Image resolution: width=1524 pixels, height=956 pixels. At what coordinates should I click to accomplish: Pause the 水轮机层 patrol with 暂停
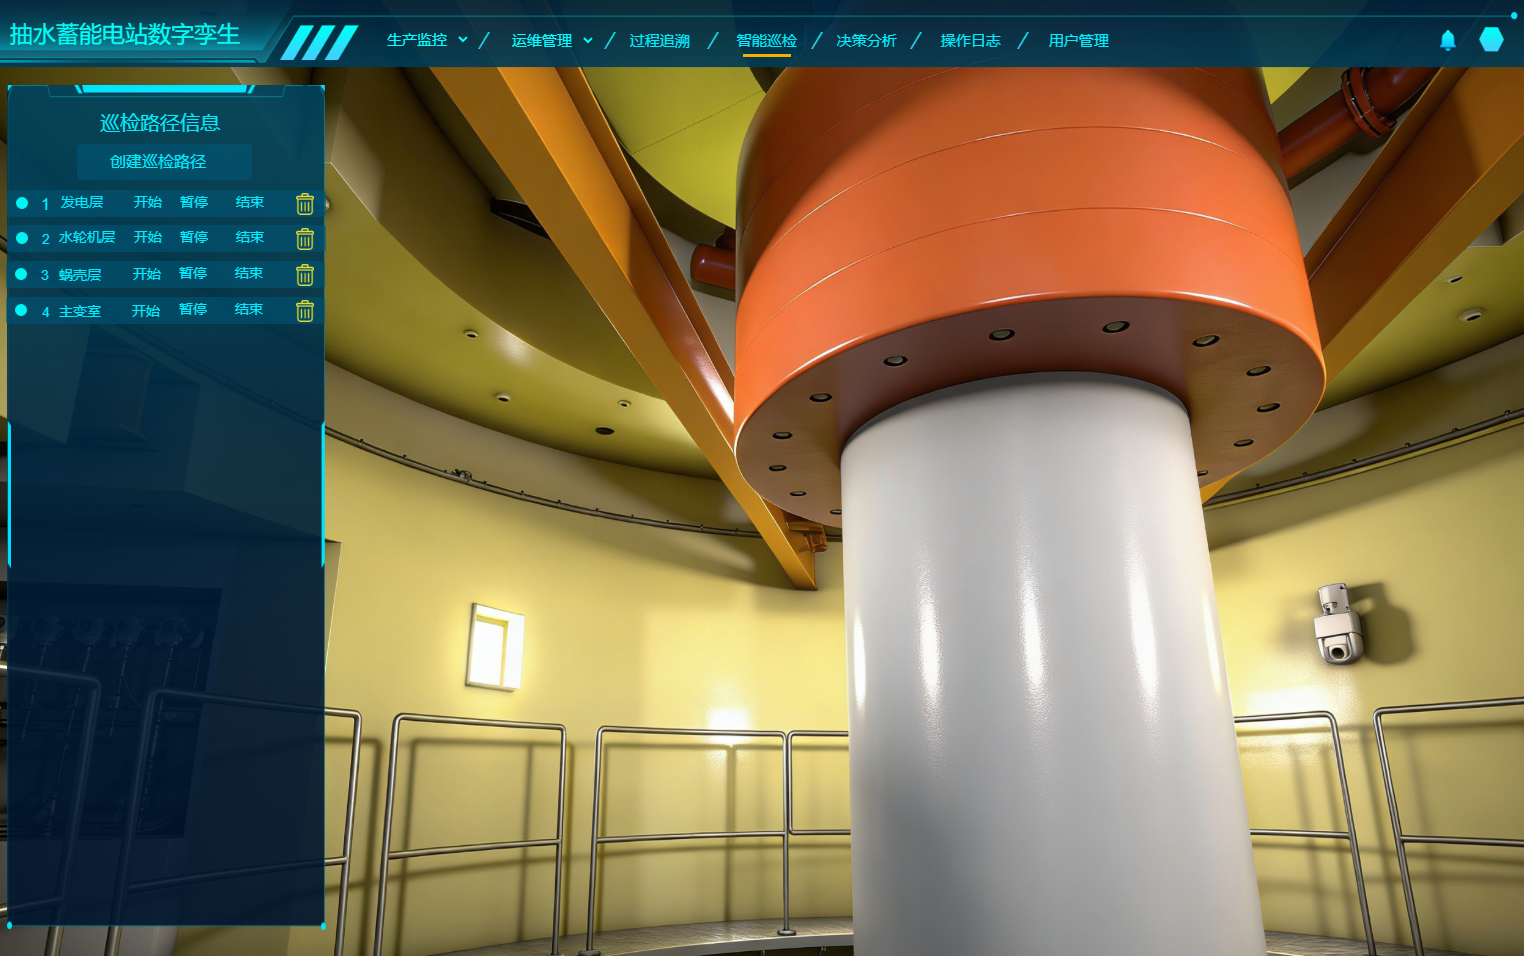coord(194,237)
